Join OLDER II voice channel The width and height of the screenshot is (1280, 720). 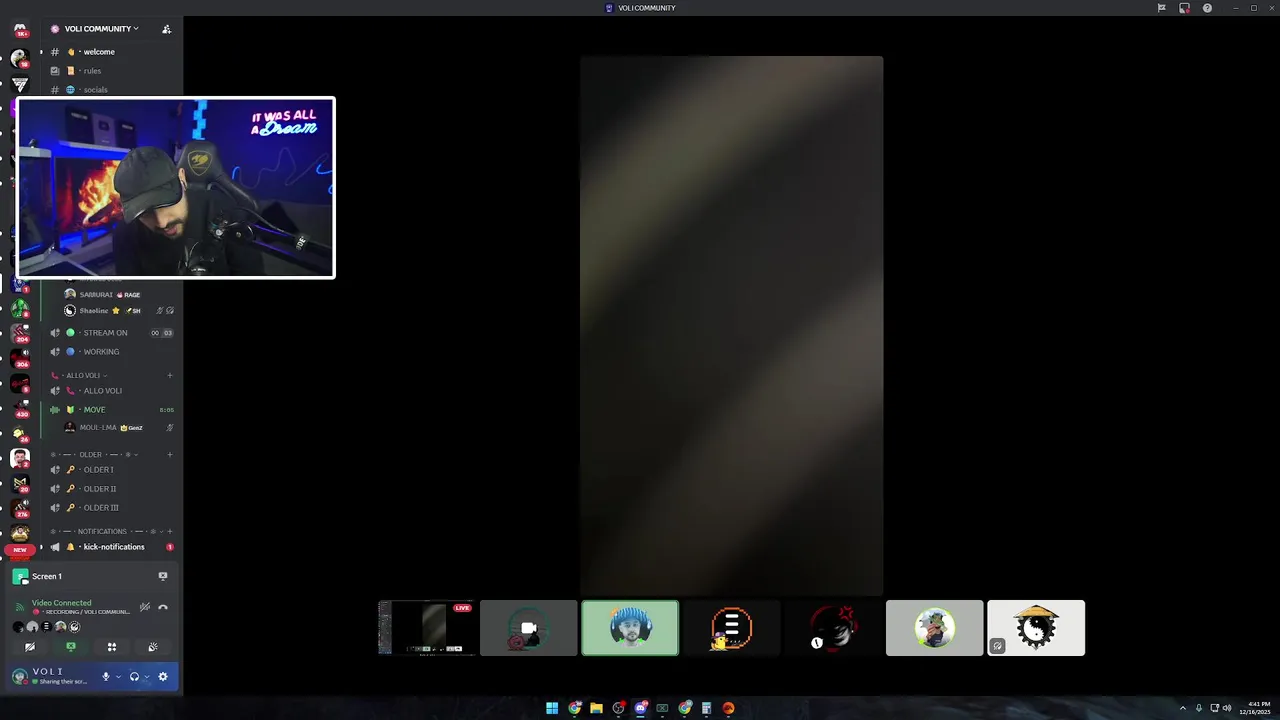(x=111, y=489)
